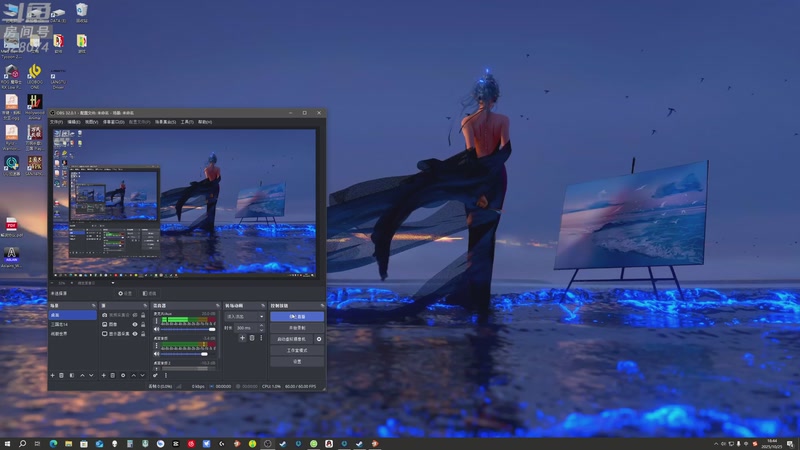Image resolution: width=800 pixels, height=450 pixels.
Task: Float the Audio Mixer panel with dock icon
Action: (218, 306)
